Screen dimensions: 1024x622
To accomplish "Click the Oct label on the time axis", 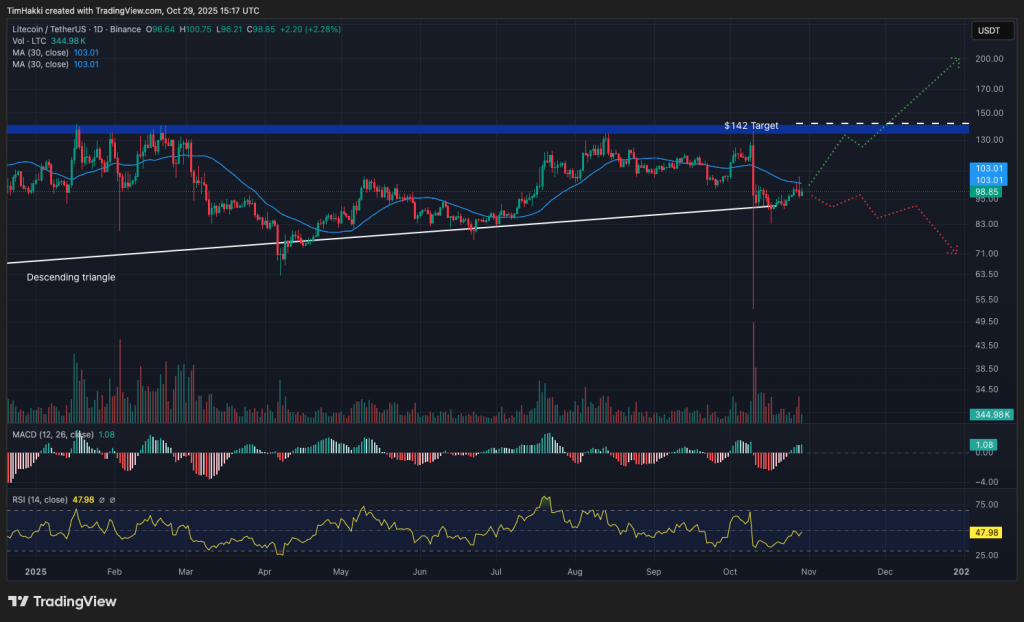I will [x=729, y=571].
